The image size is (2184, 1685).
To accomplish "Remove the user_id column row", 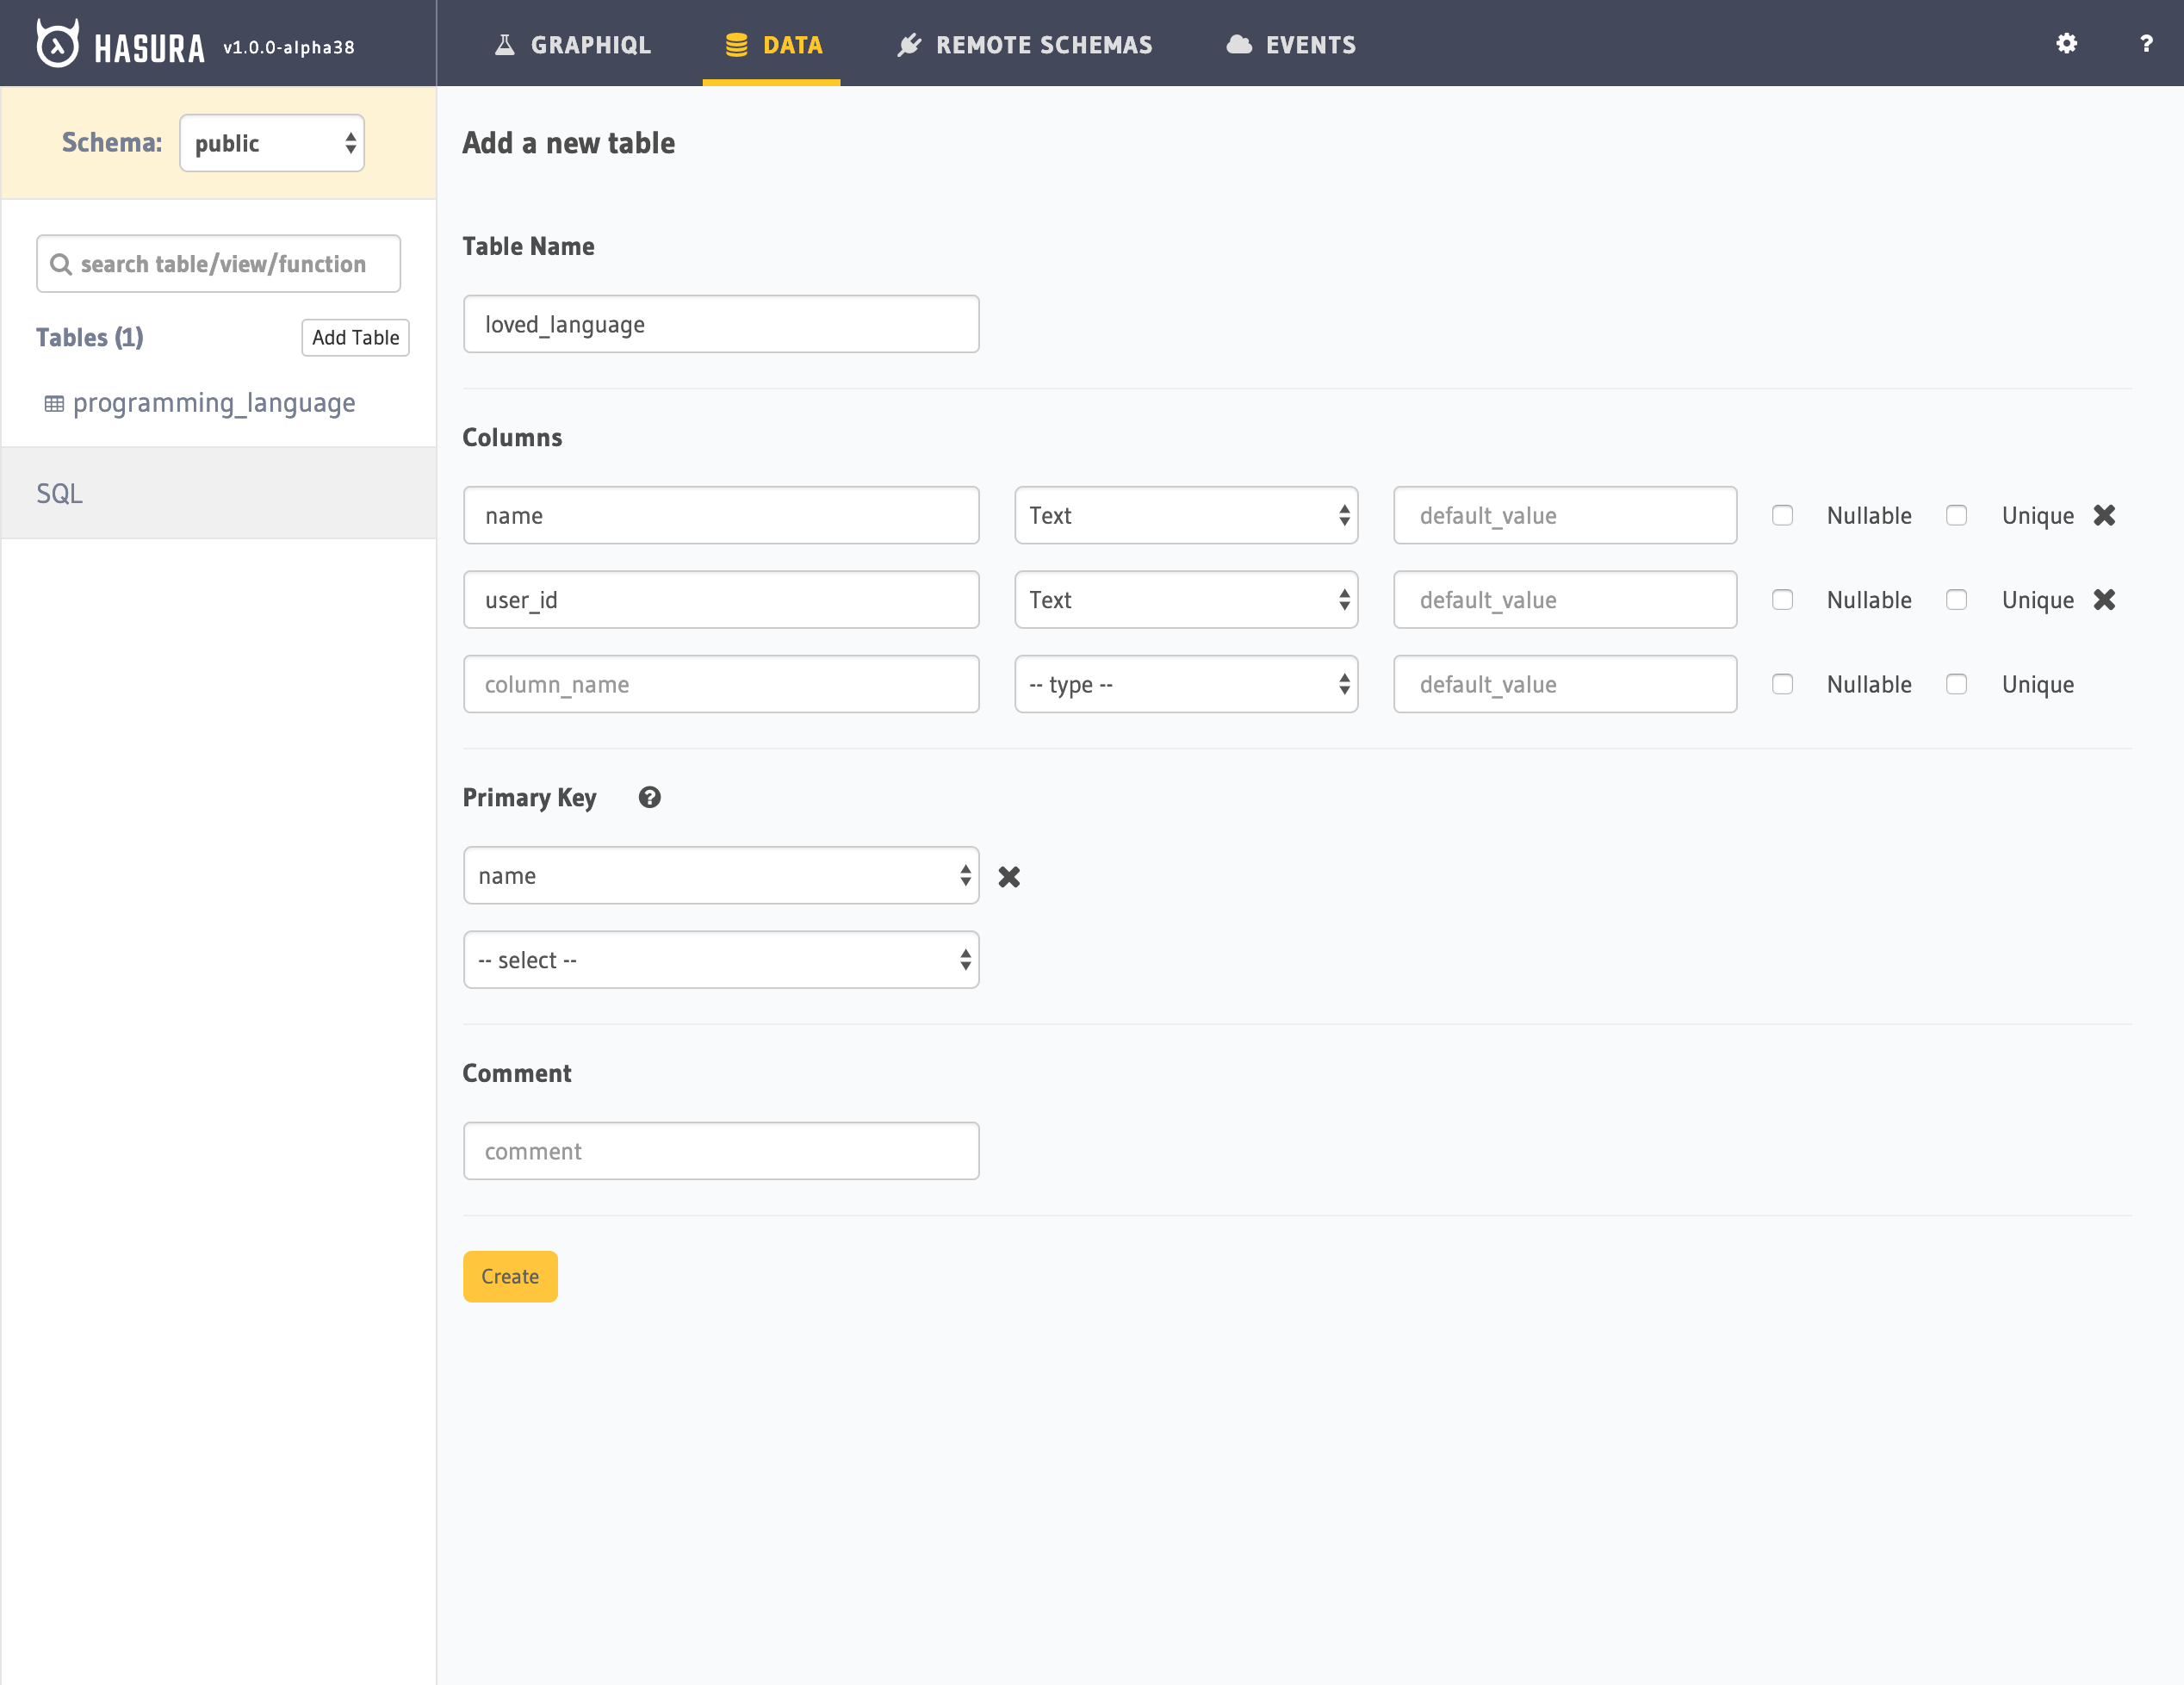I will pos(2104,599).
